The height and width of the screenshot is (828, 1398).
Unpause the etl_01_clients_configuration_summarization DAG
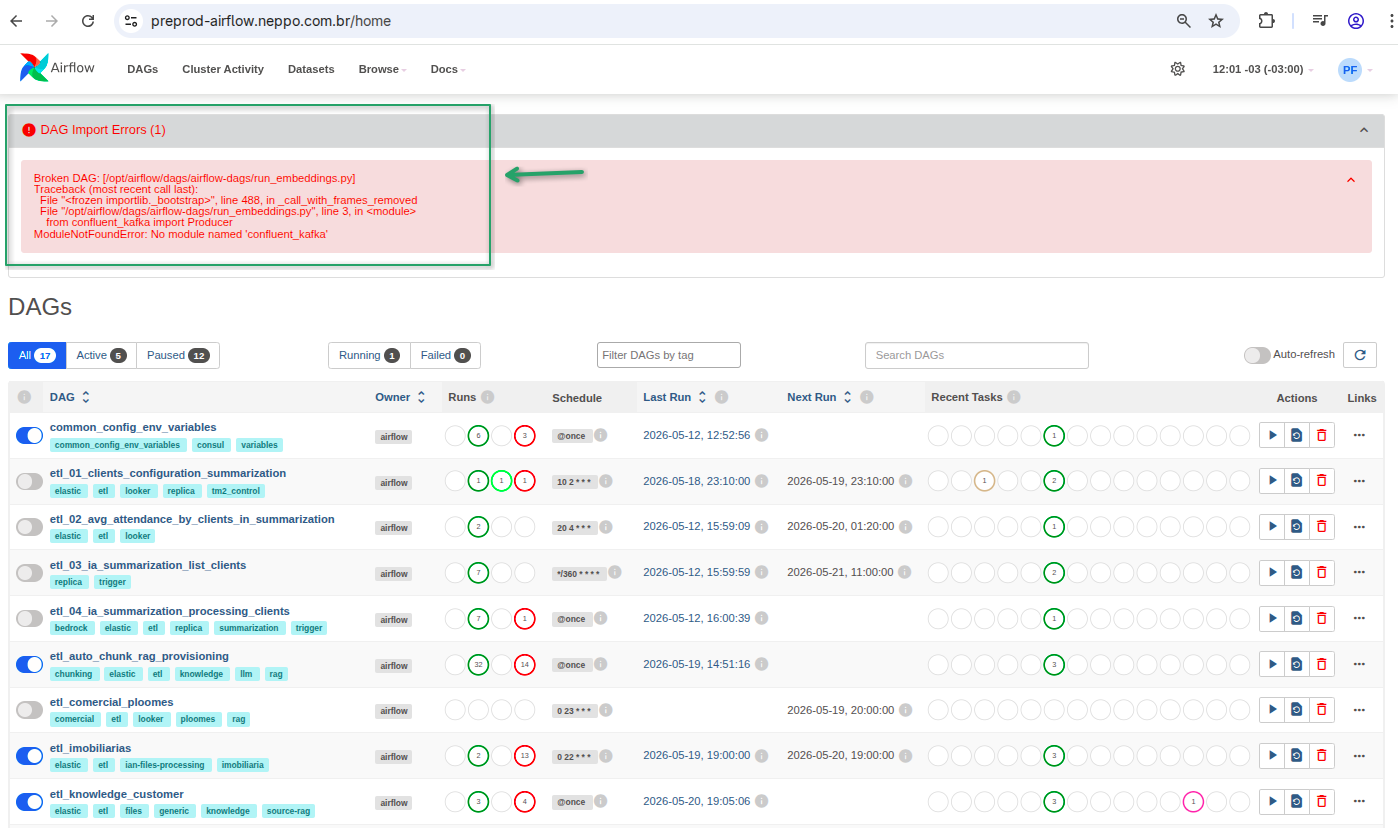[x=30, y=481]
